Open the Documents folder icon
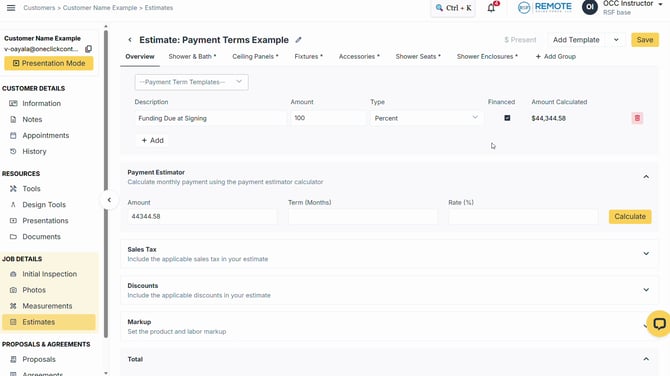The image size is (670, 376). pyautogui.click(x=13, y=236)
